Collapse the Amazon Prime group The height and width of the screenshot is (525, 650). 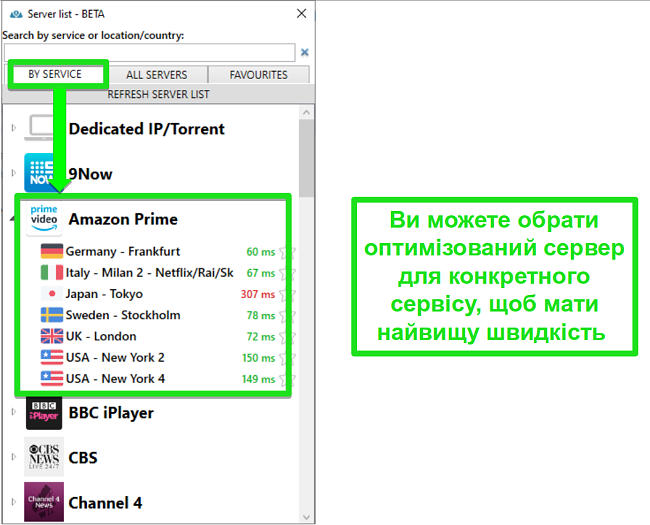(13, 219)
